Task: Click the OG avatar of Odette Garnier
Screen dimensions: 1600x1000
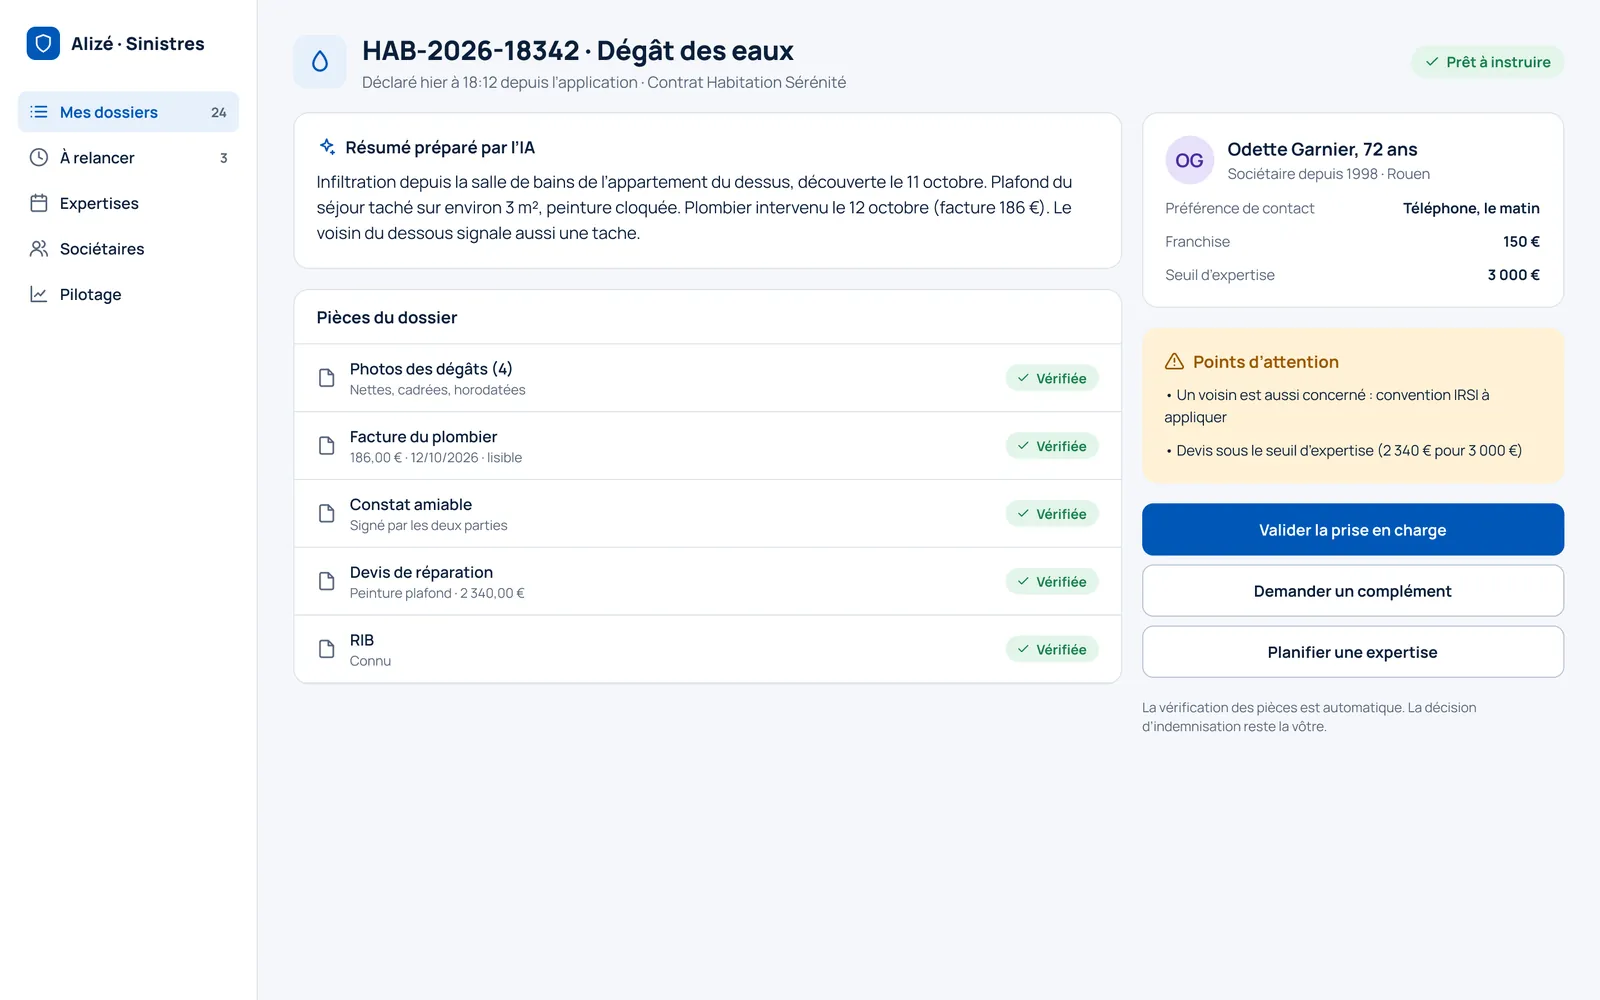Action: 1189,160
